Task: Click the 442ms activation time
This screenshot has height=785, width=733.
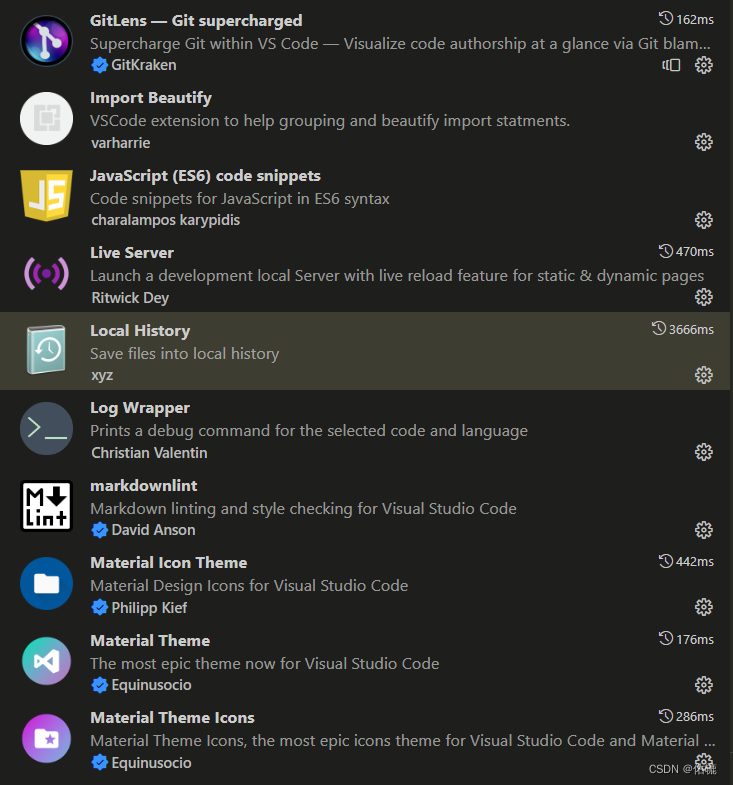Action: click(695, 562)
